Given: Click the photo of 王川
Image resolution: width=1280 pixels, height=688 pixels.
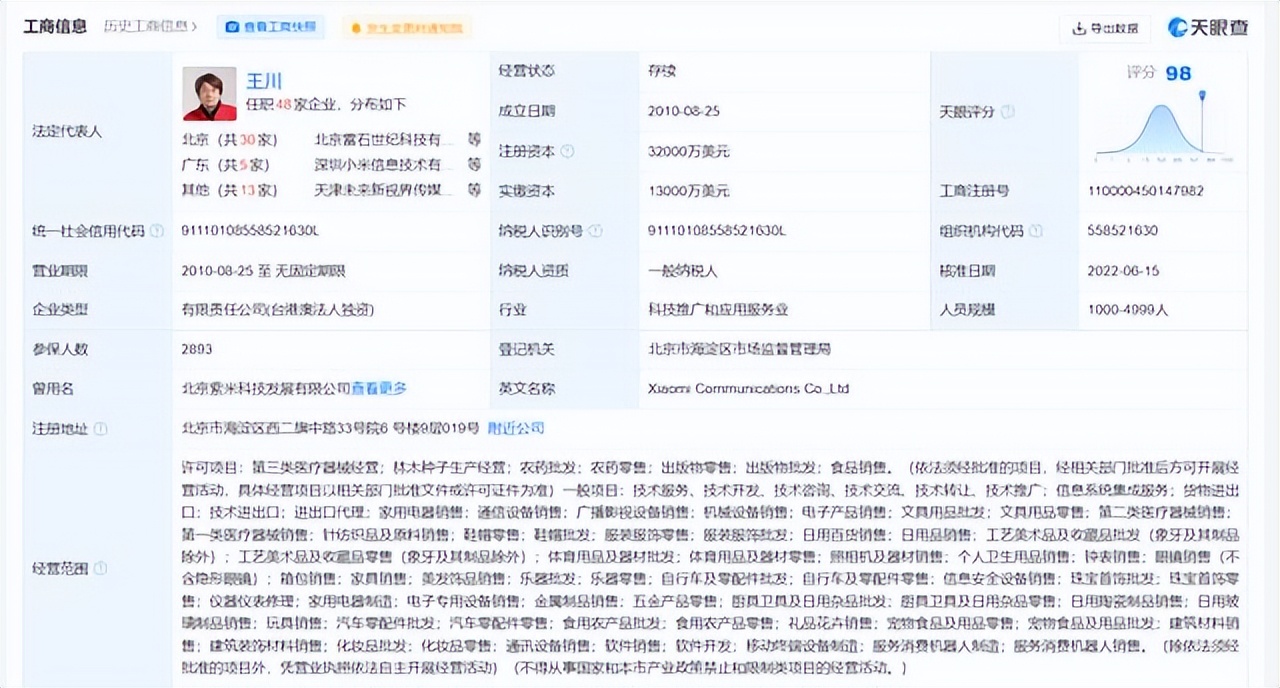Looking at the screenshot, I should (209, 94).
